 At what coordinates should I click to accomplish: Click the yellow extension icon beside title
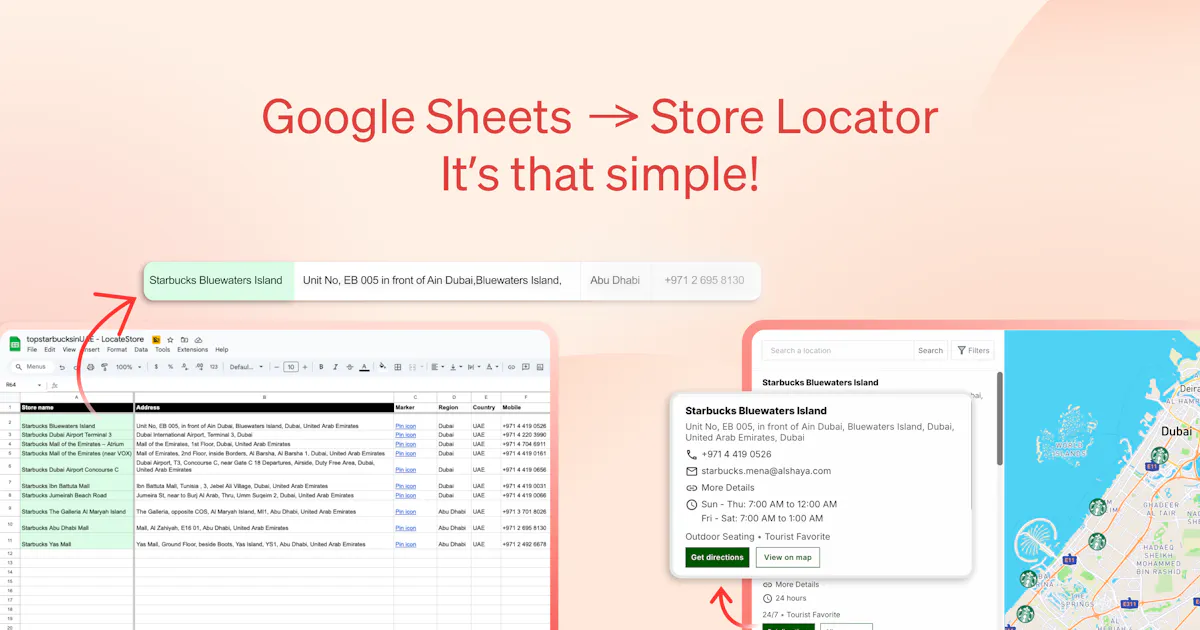click(x=156, y=340)
